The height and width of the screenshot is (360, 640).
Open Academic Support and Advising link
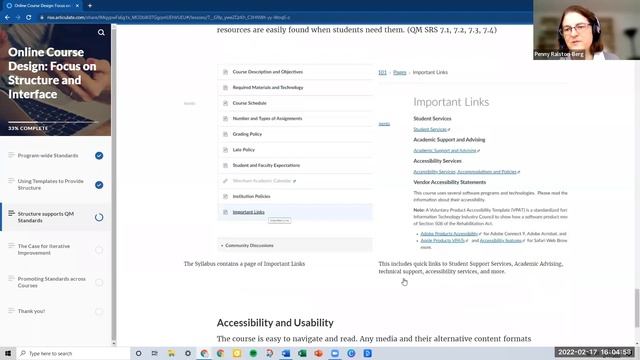[x=445, y=151]
